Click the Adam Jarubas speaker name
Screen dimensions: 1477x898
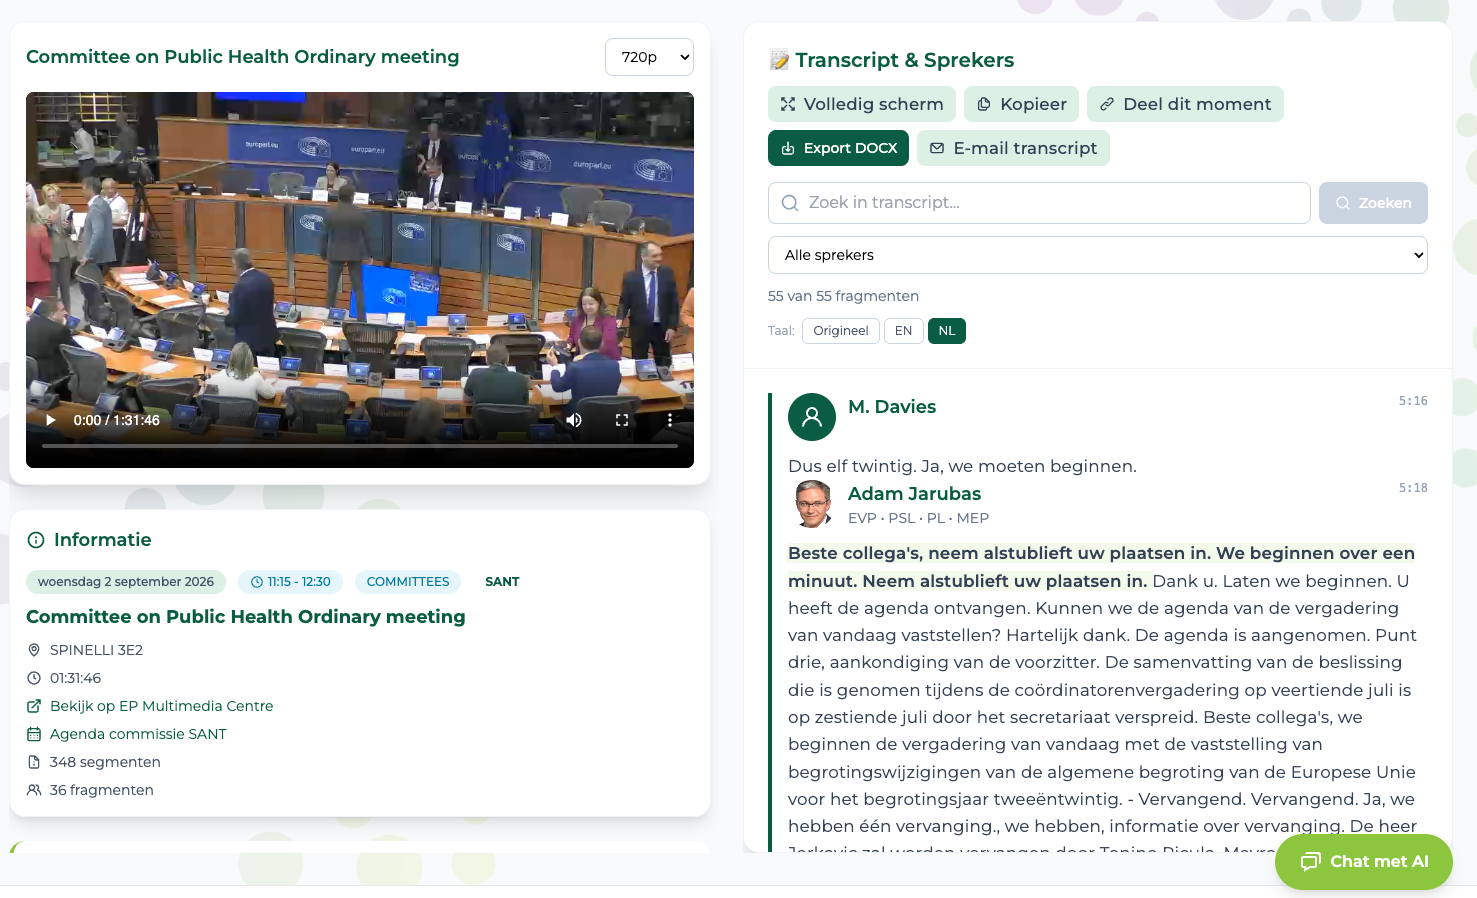[x=914, y=494]
